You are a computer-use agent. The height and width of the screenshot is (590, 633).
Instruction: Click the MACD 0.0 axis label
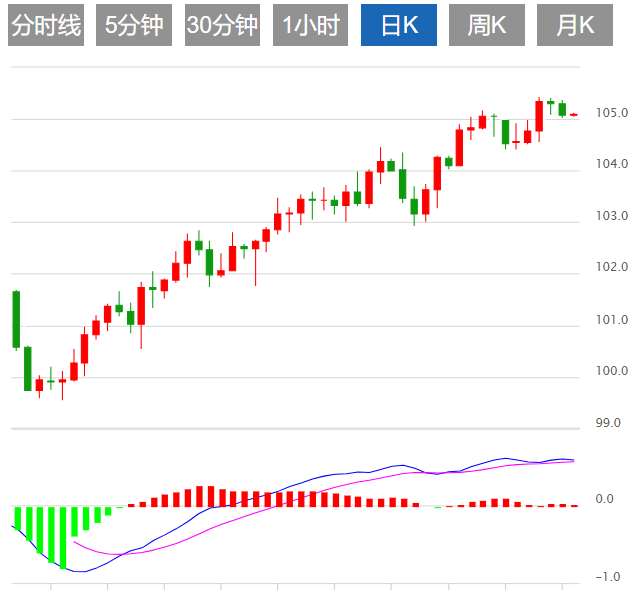point(604,499)
